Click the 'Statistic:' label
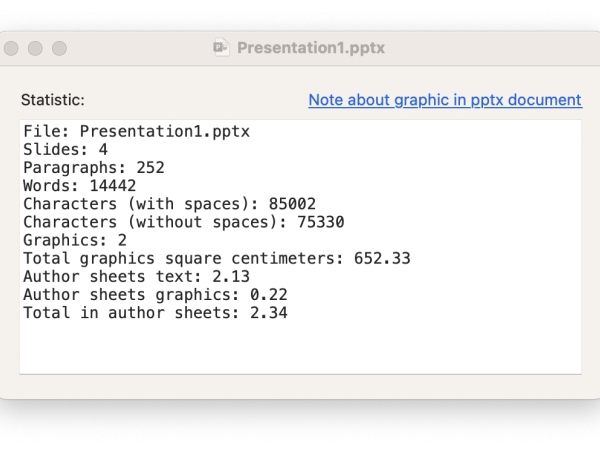The image size is (600, 450). 53,100
